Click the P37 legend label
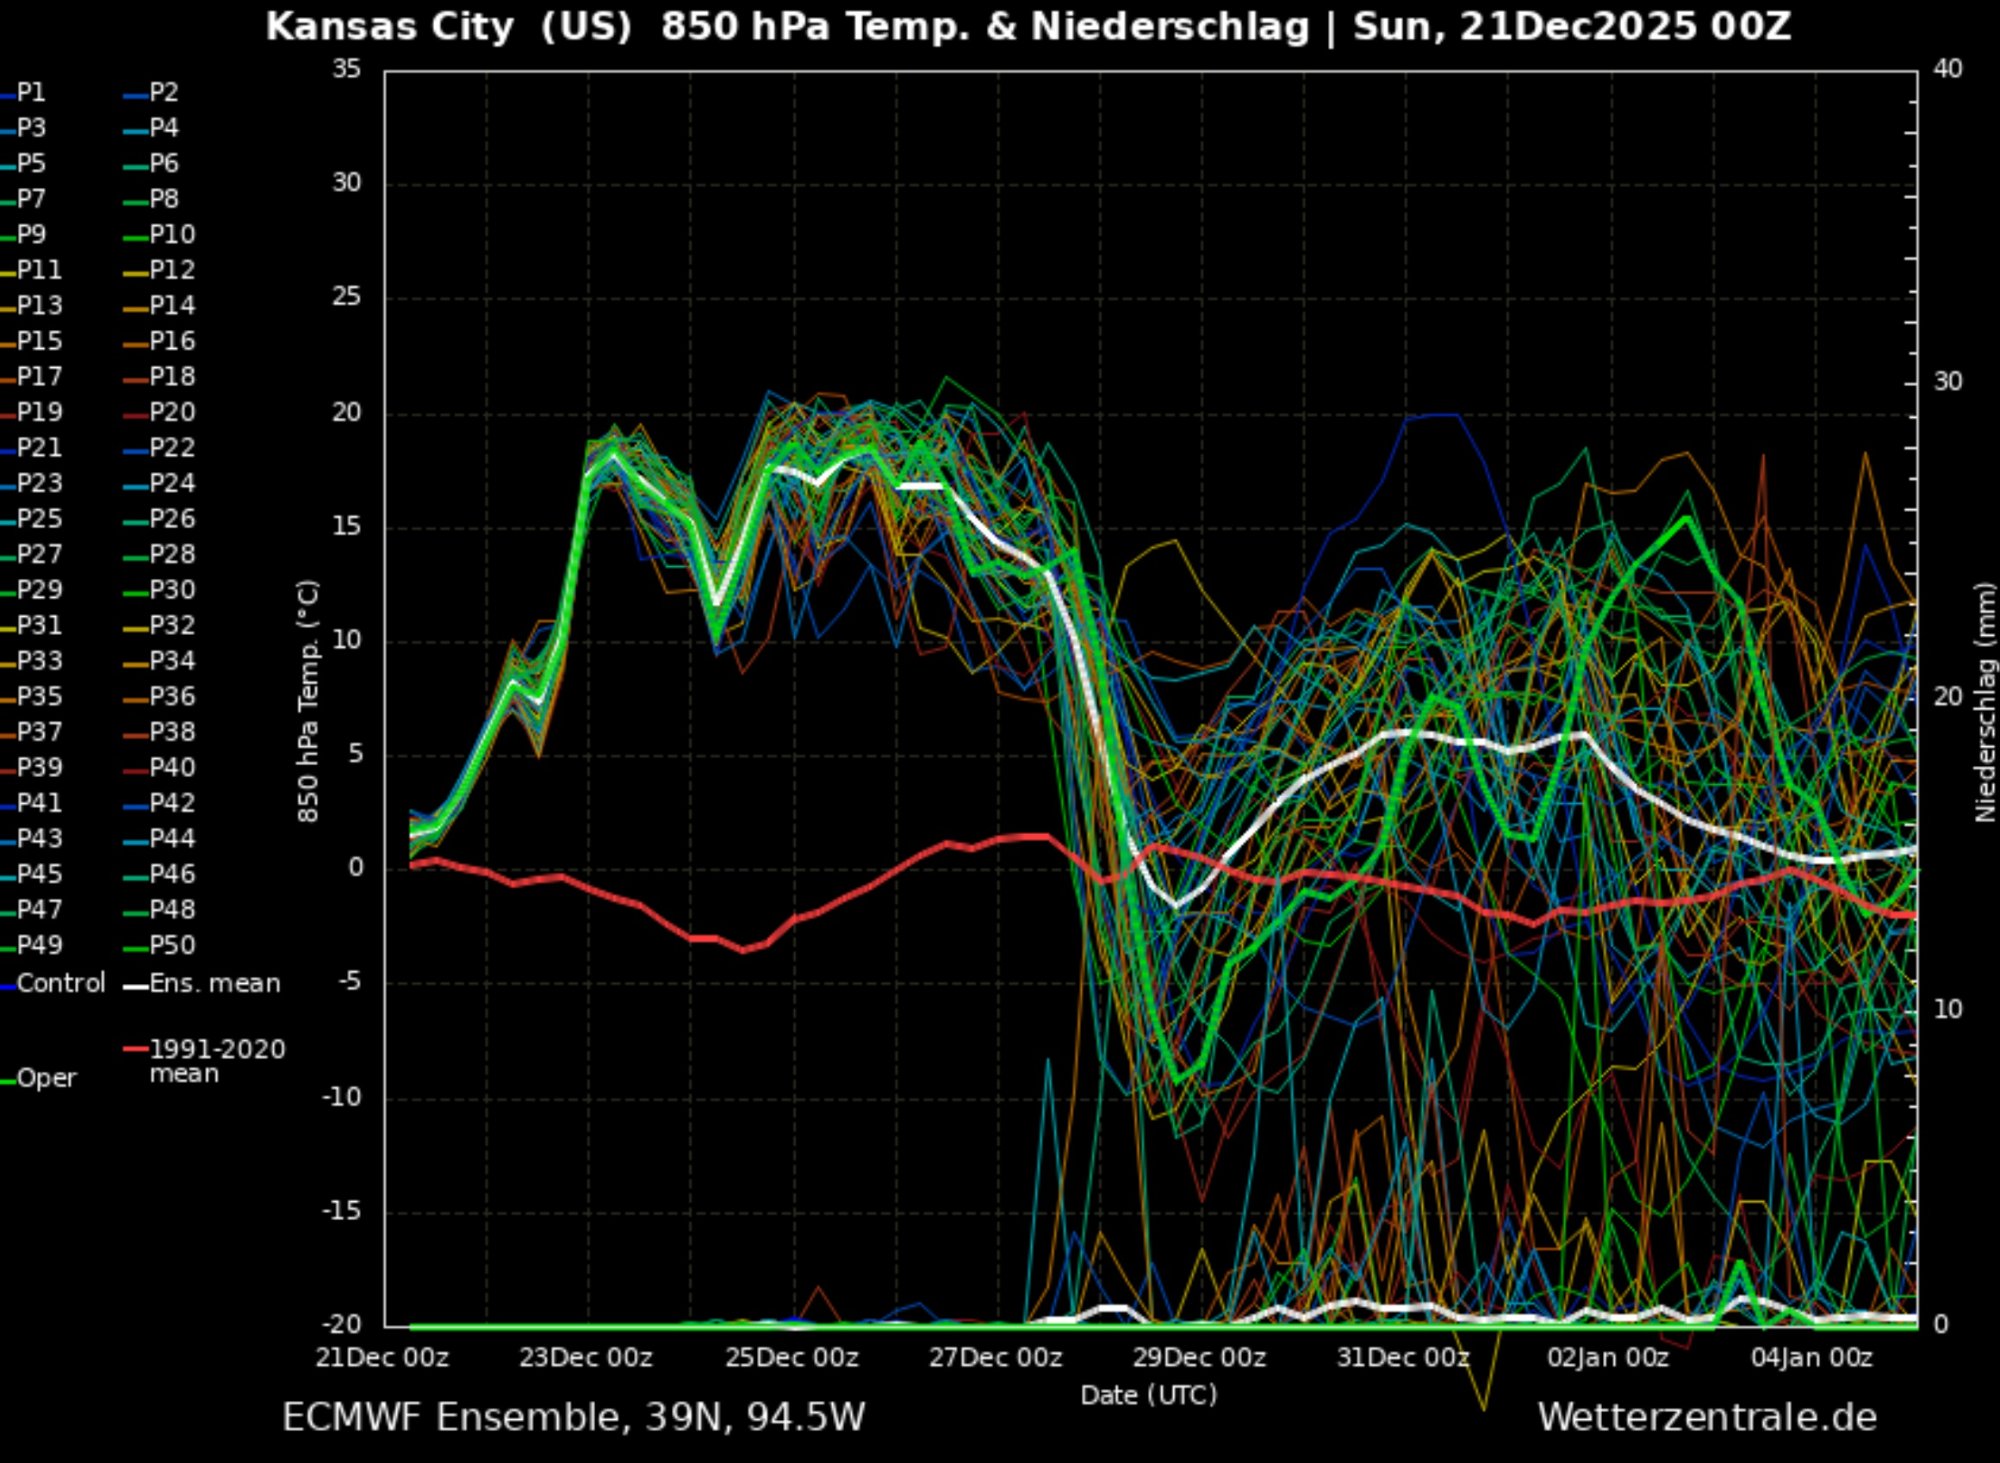The height and width of the screenshot is (1463, 2000). [38, 733]
